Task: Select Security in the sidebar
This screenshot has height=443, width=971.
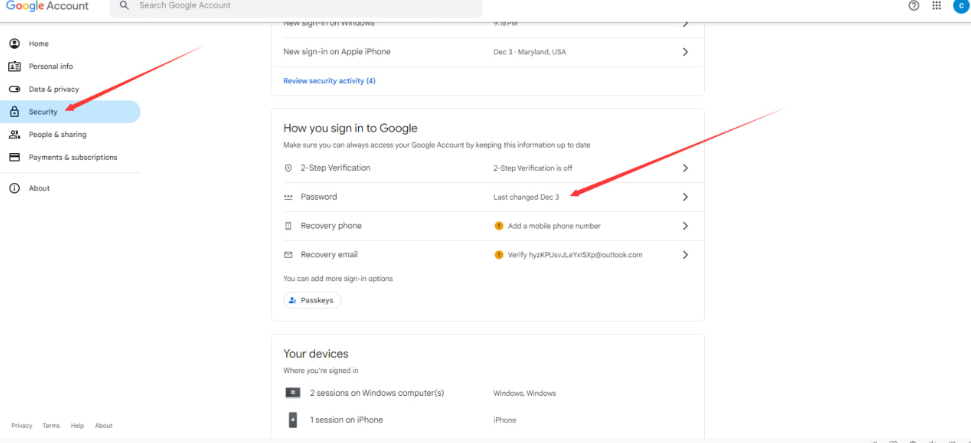Action: click(43, 112)
